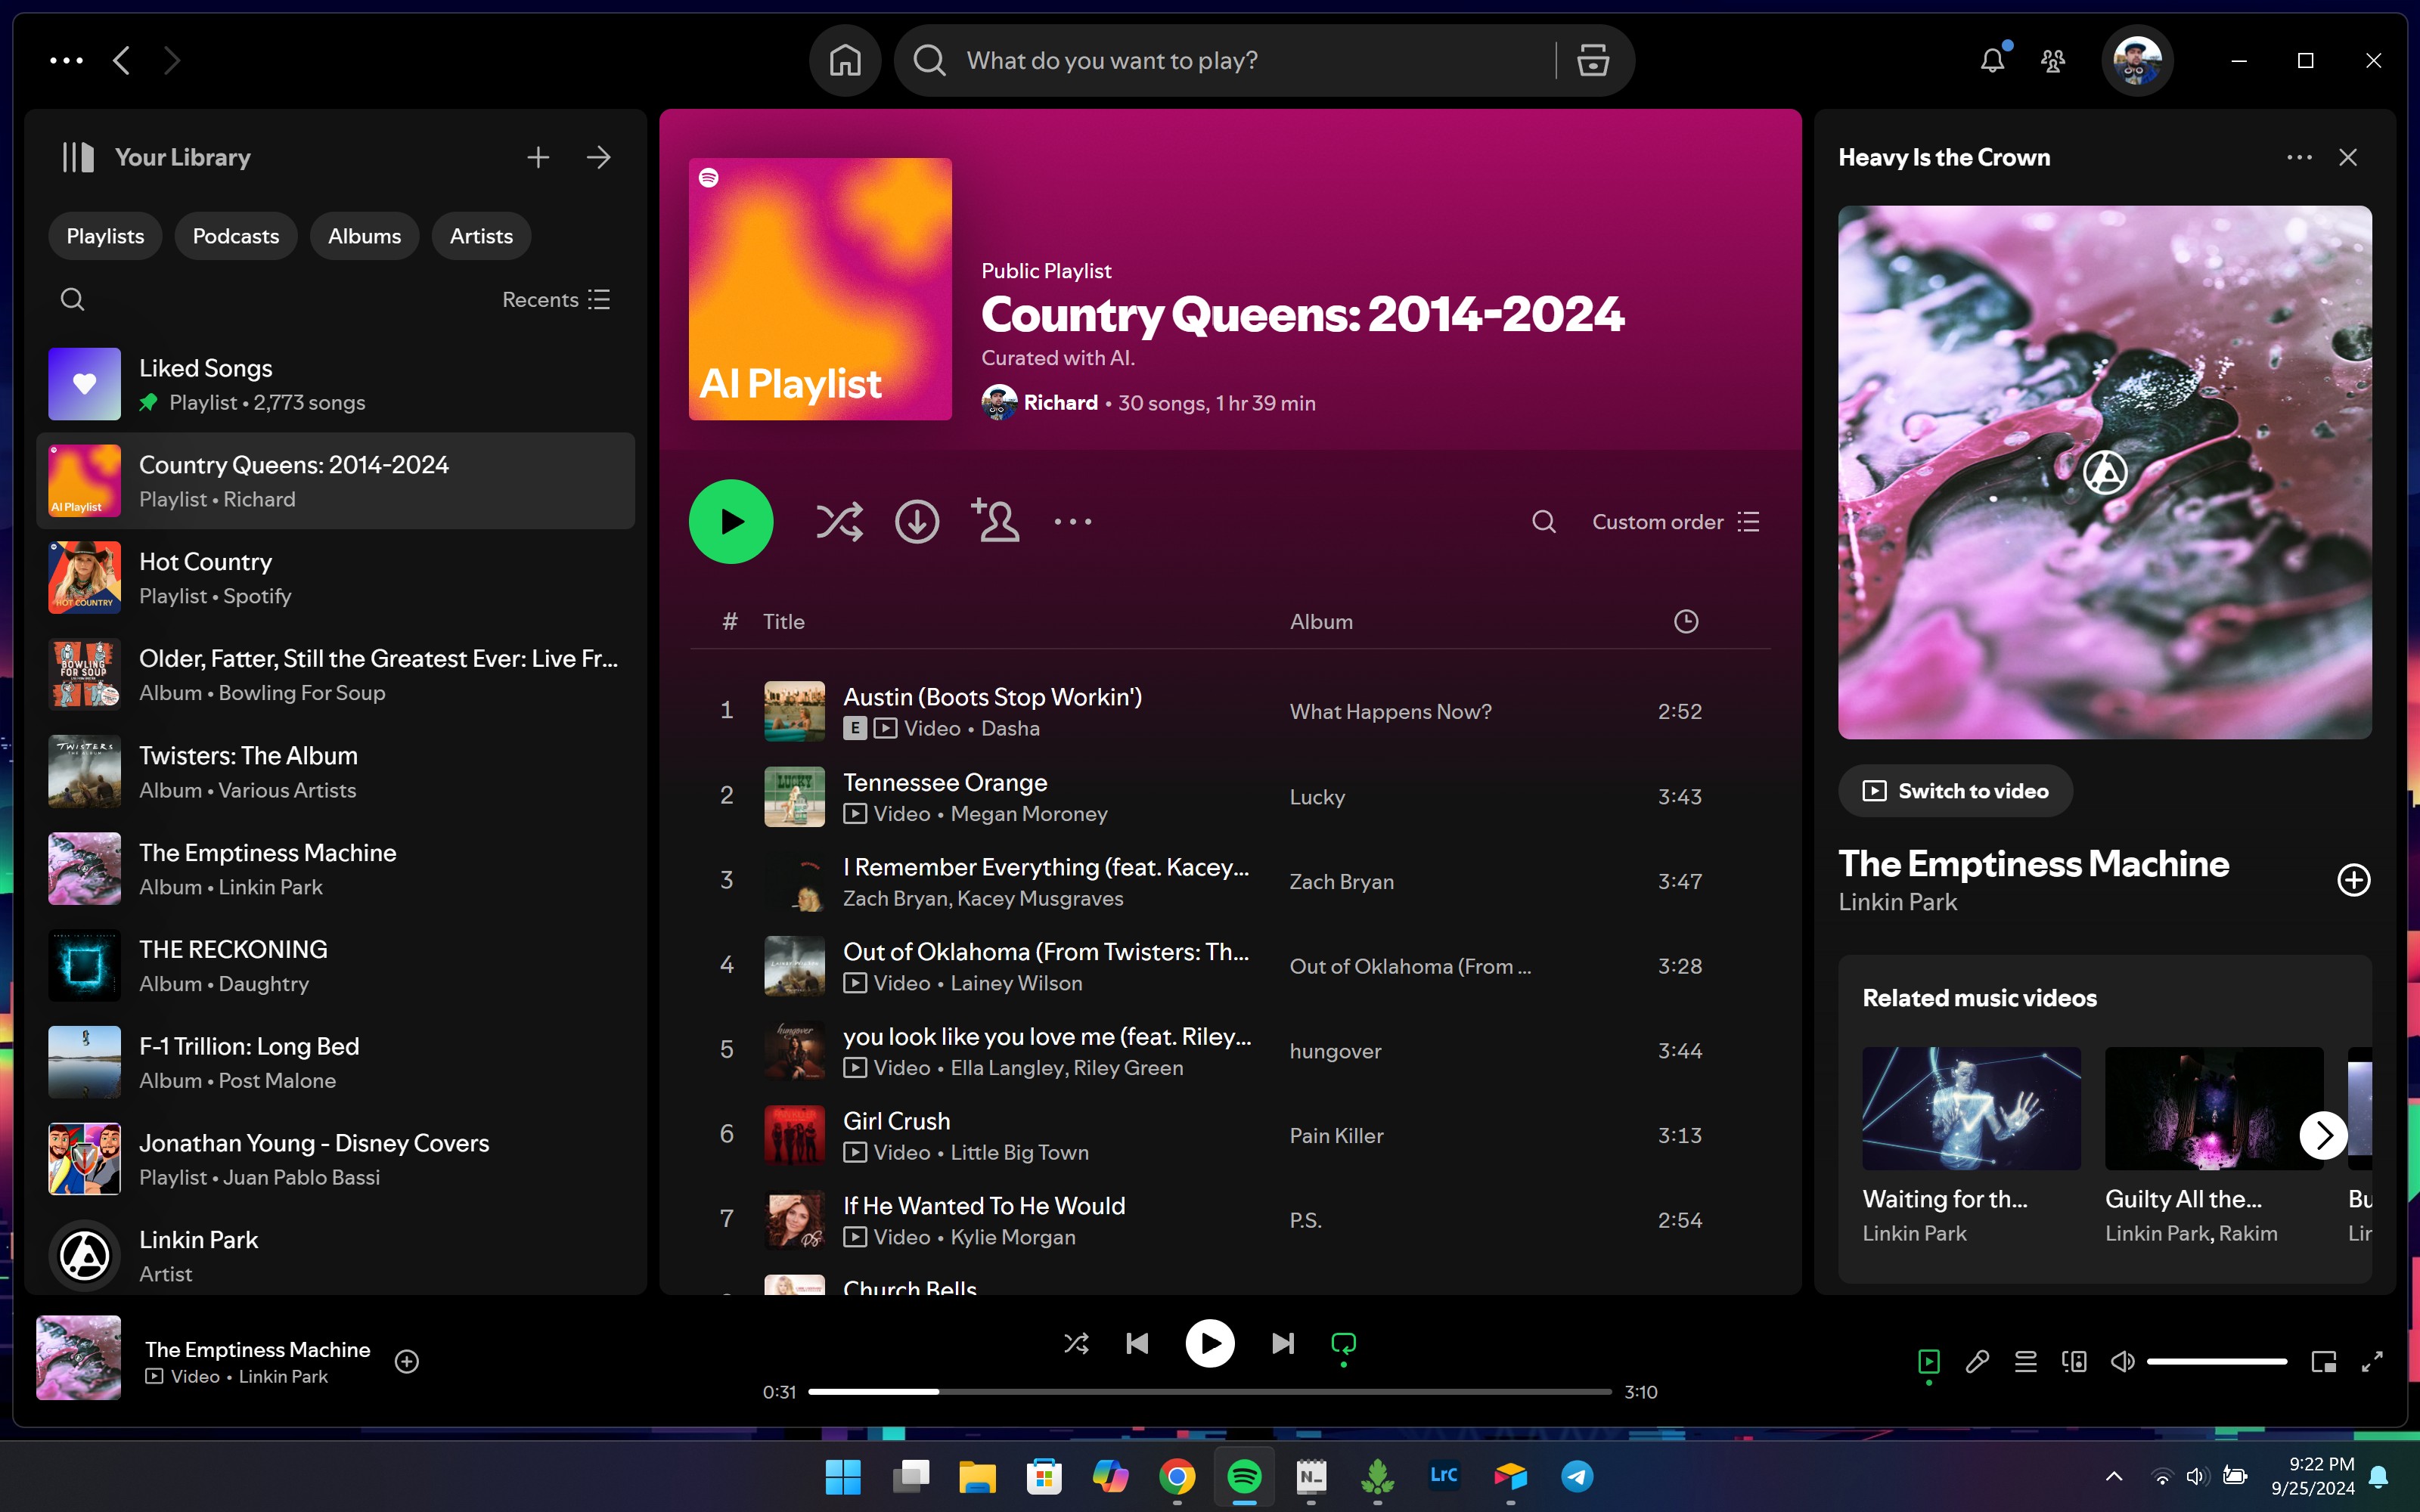
Task: Open the three-dot app menu at top left
Action: [x=67, y=61]
